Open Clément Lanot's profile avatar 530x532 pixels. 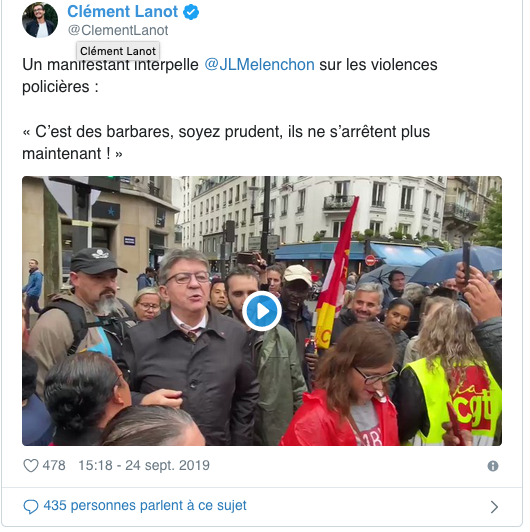[40, 20]
